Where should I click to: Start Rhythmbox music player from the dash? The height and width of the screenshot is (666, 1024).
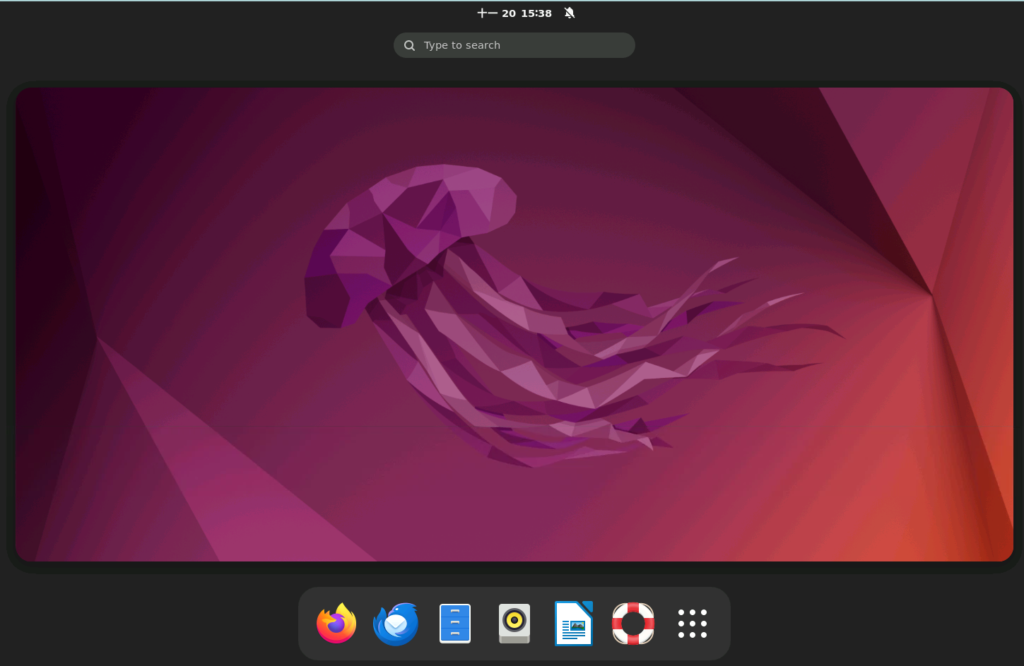[515, 624]
